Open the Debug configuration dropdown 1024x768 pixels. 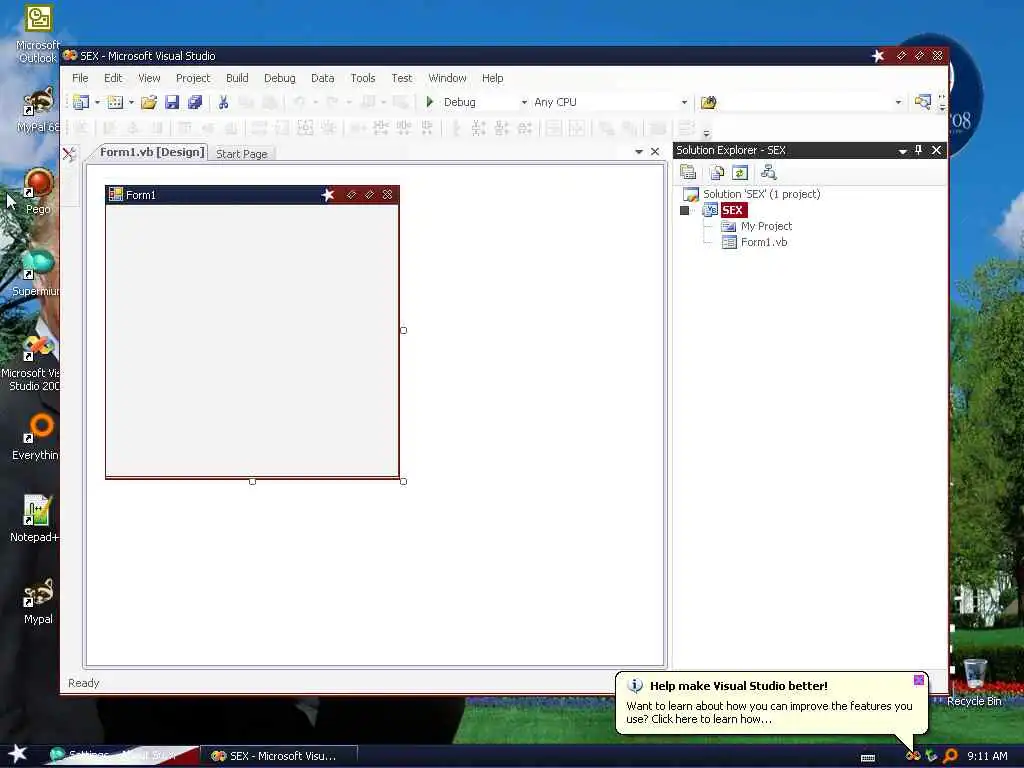(524, 103)
